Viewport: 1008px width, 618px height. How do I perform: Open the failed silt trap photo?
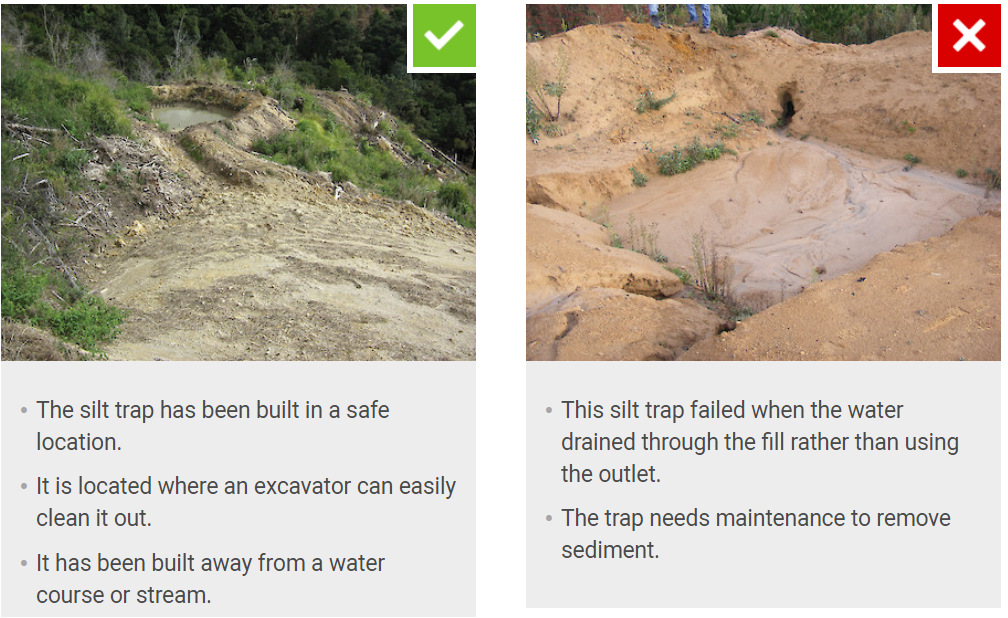pyautogui.click(x=763, y=182)
